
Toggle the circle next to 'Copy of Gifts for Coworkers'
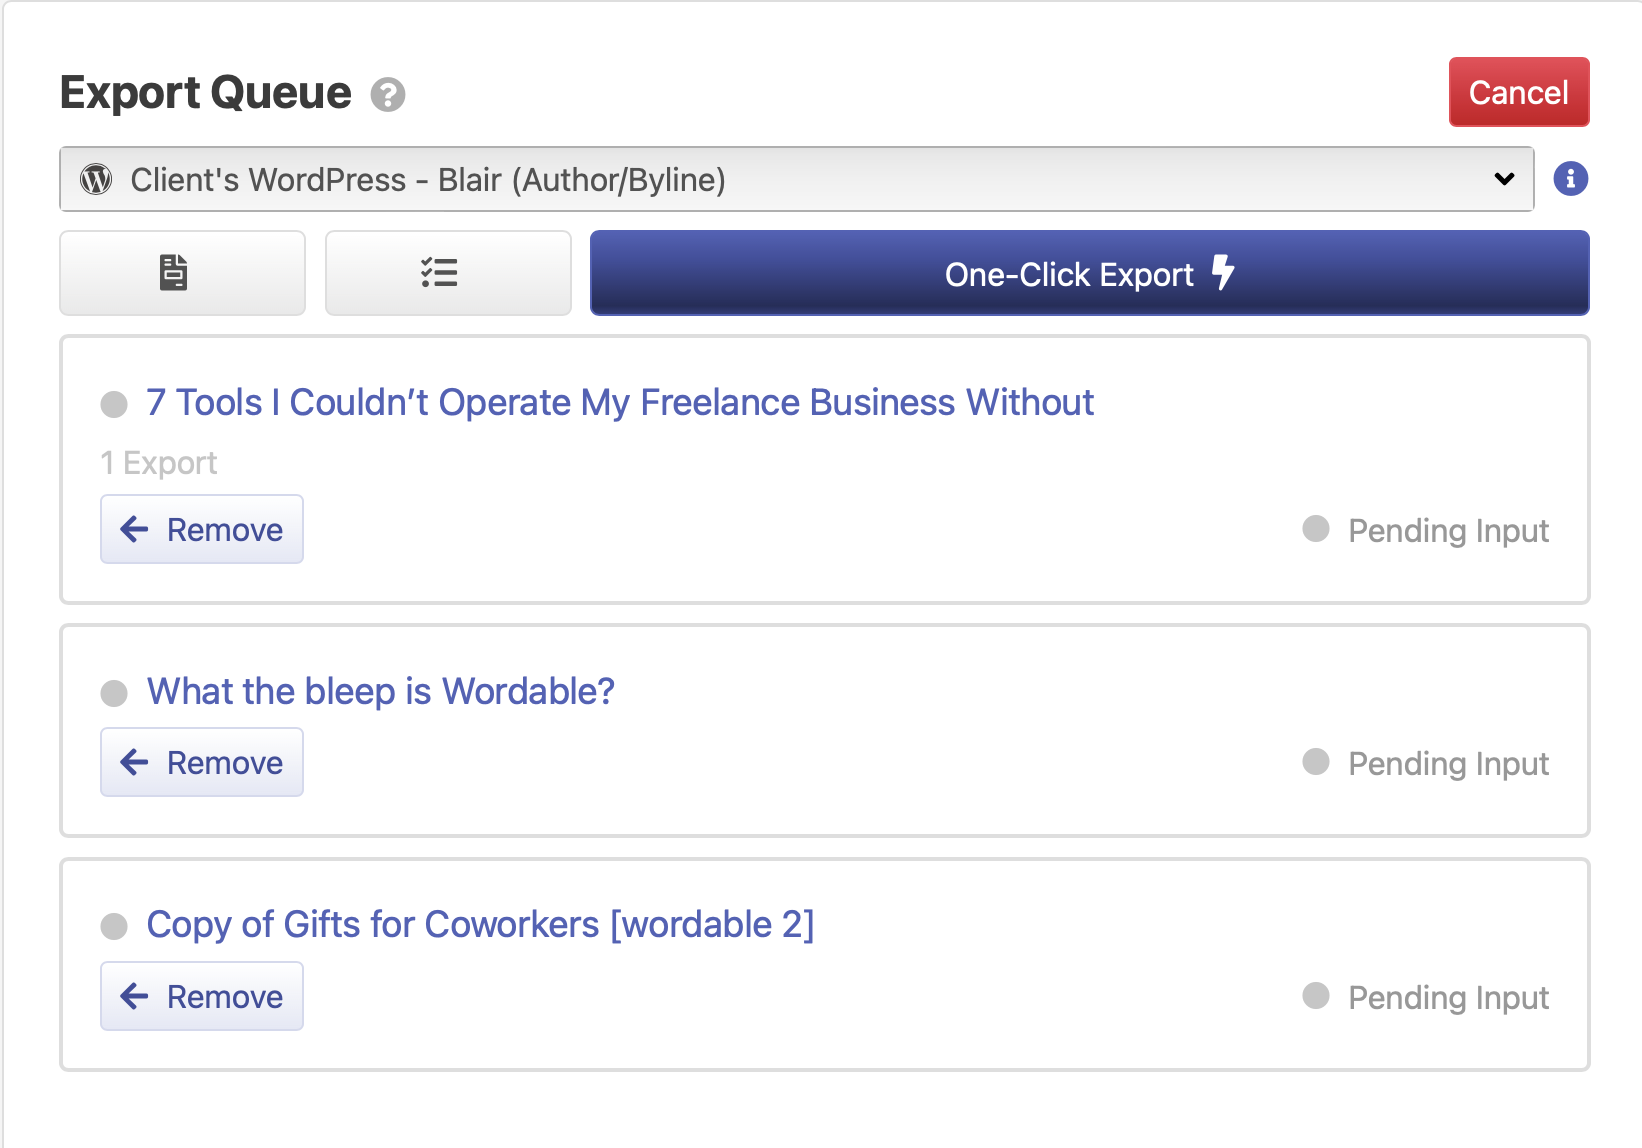pos(113,925)
